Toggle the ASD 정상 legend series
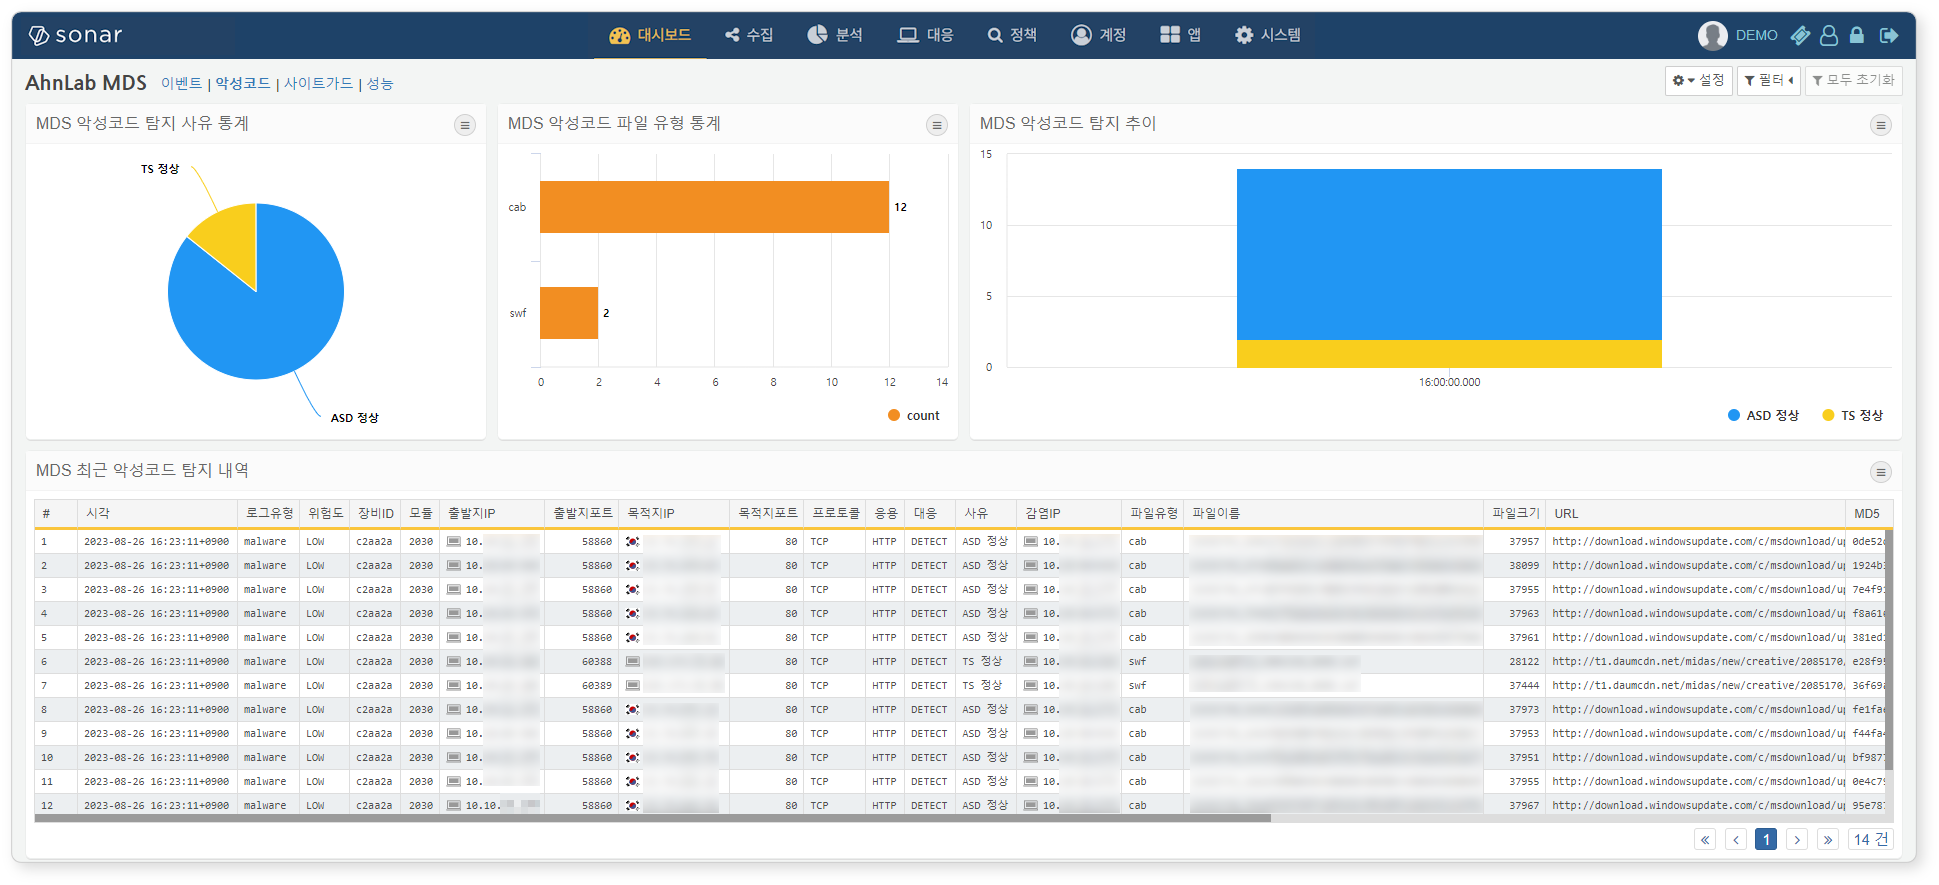This screenshot has height=885, width=1939. (1763, 415)
